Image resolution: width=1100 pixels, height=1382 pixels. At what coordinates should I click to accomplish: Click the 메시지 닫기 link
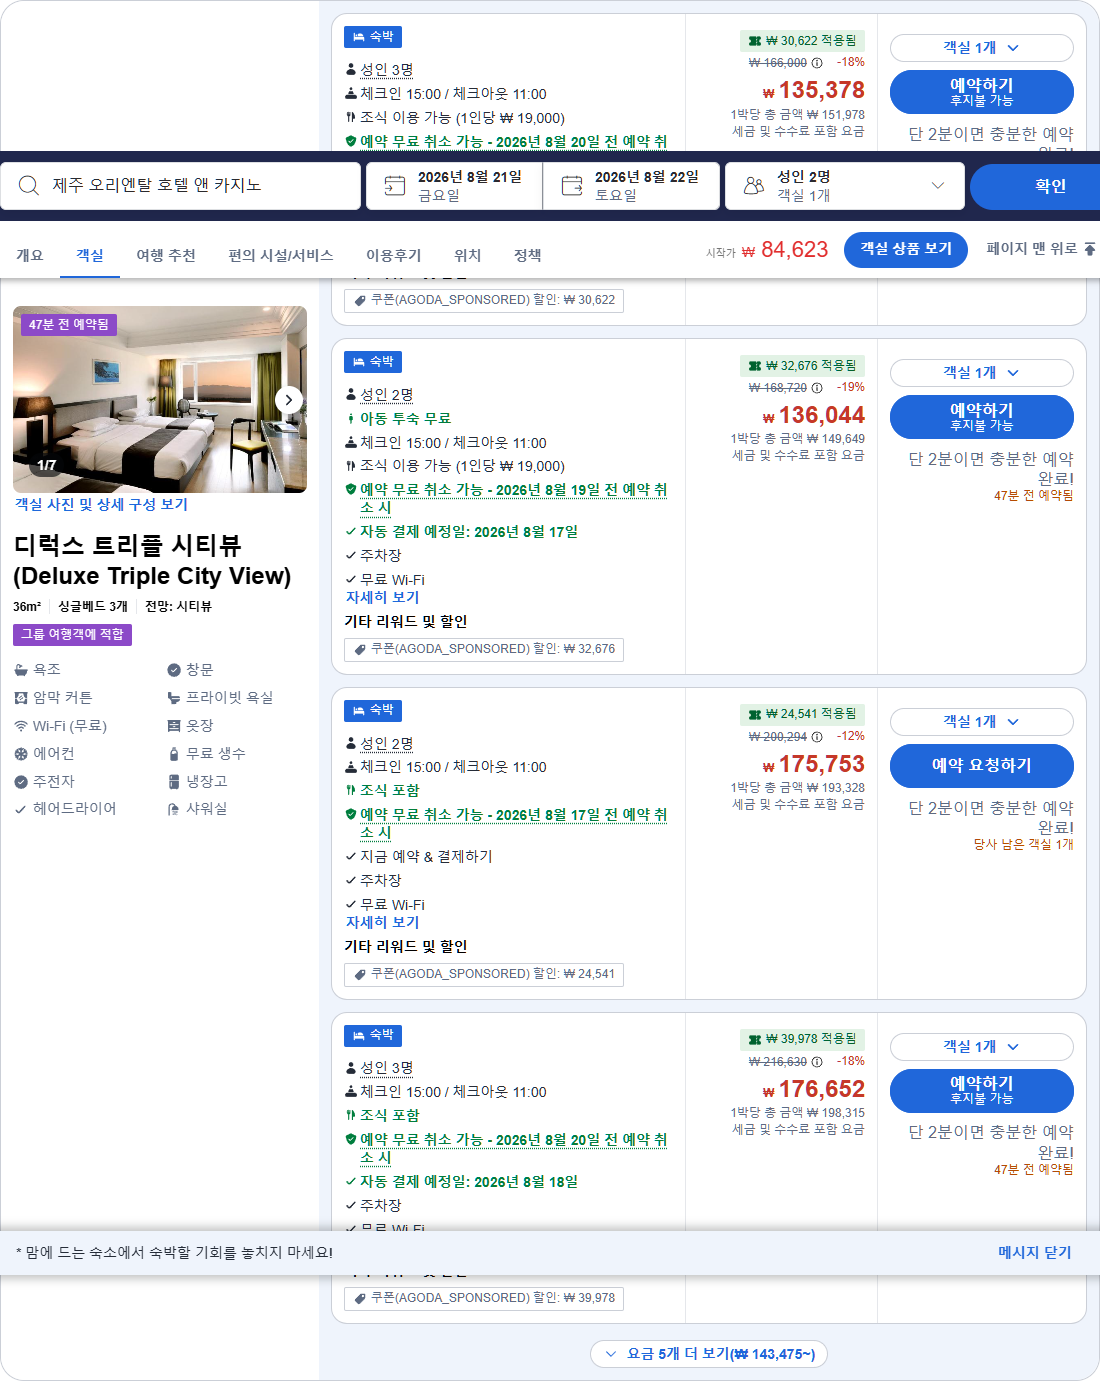tap(1035, 1253)
